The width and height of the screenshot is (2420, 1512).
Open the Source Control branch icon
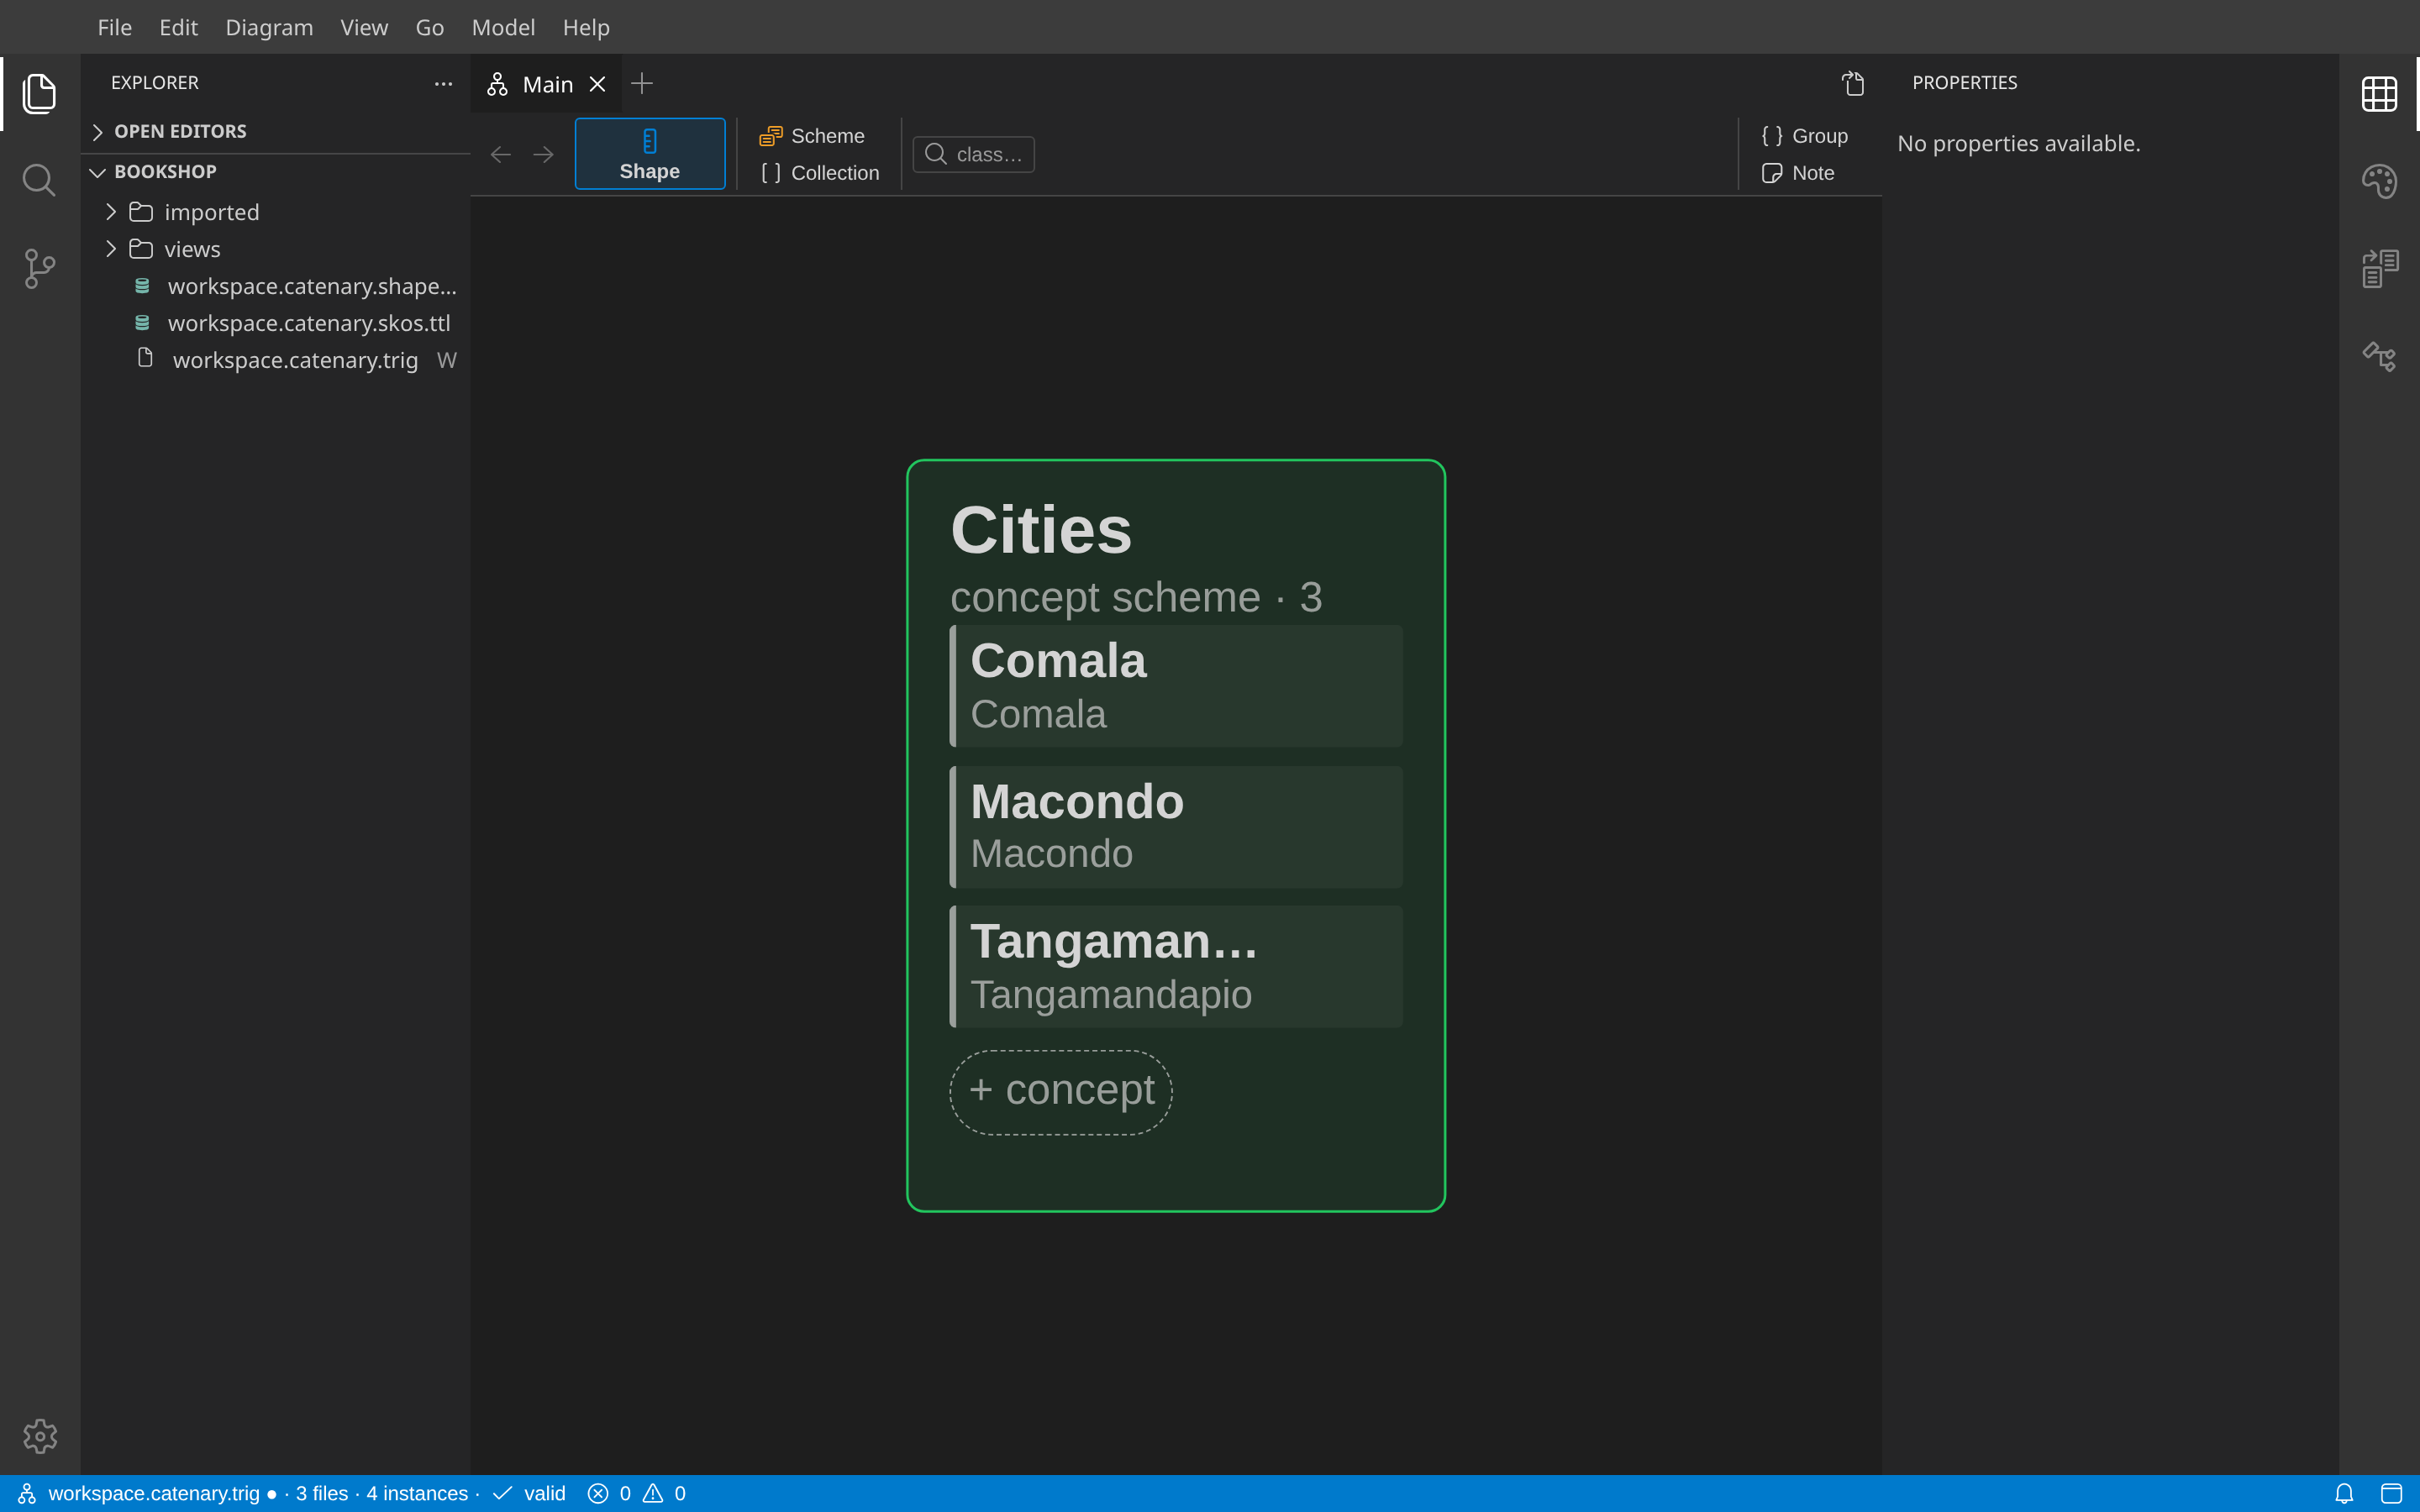(39, 268)
